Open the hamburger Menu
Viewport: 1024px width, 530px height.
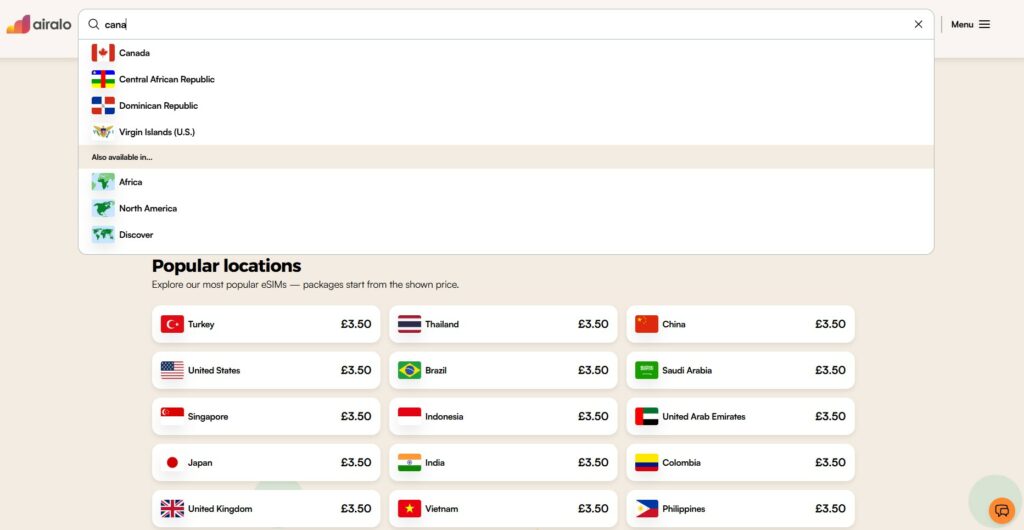[970, 24]
